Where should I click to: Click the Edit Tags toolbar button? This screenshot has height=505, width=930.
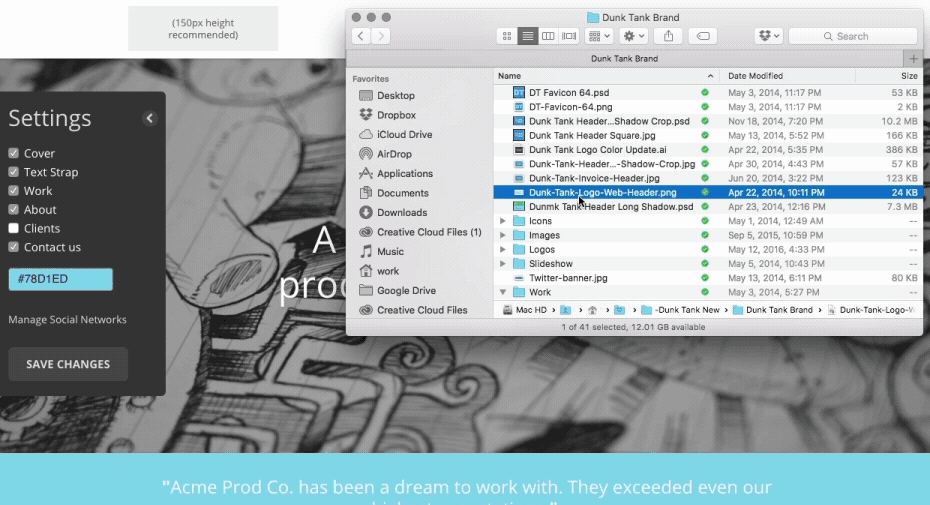click(703, 36)
